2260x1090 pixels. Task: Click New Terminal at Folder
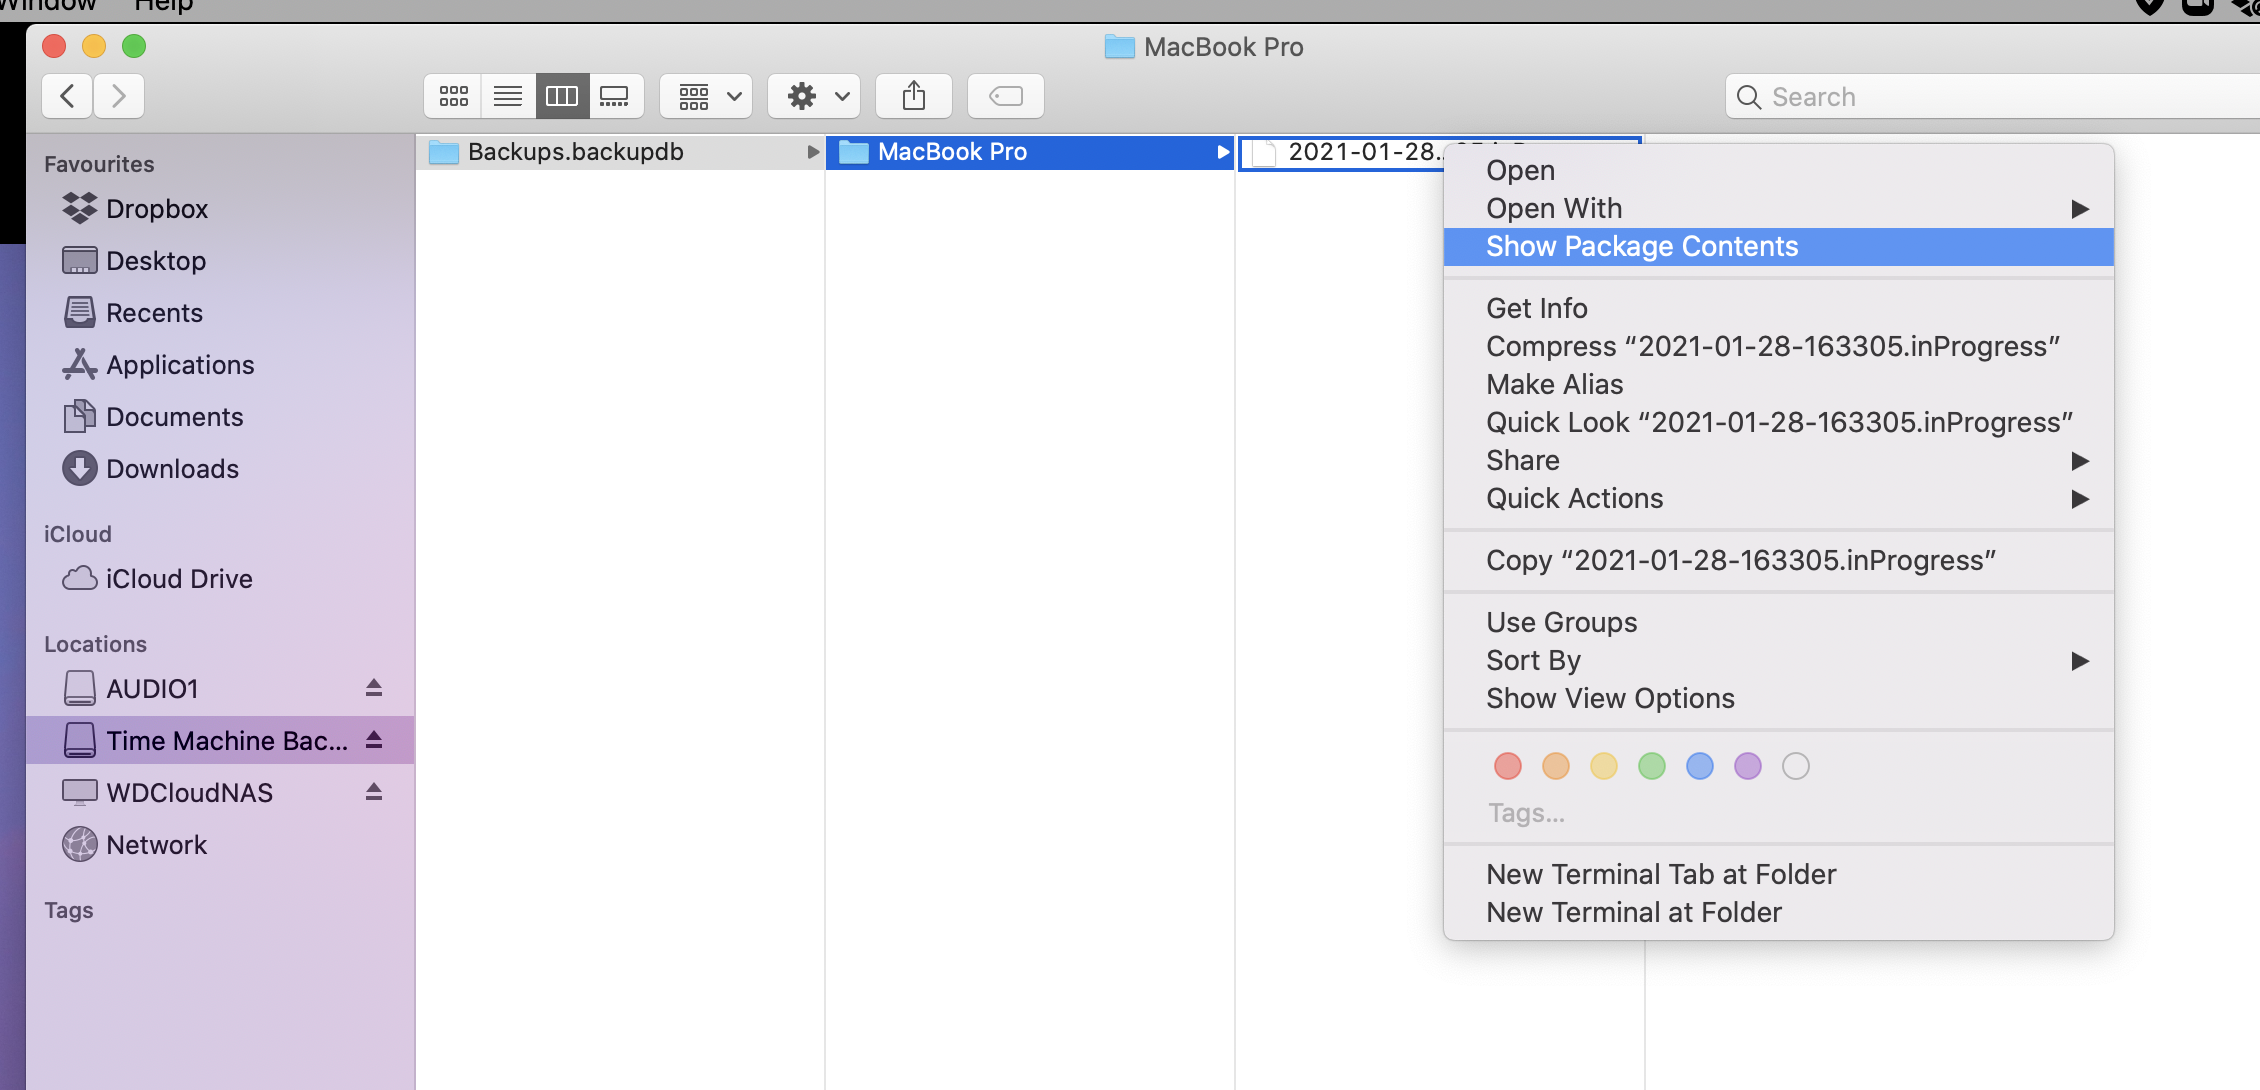point(1633,912)
